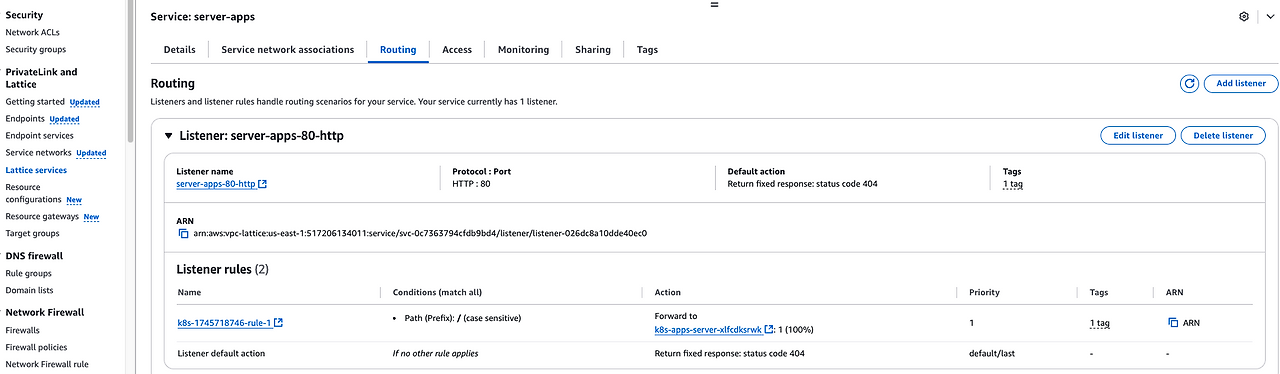The image size is (1280, 374).
Task: Open Rule groups under DNS firewall
Action: 28,273
